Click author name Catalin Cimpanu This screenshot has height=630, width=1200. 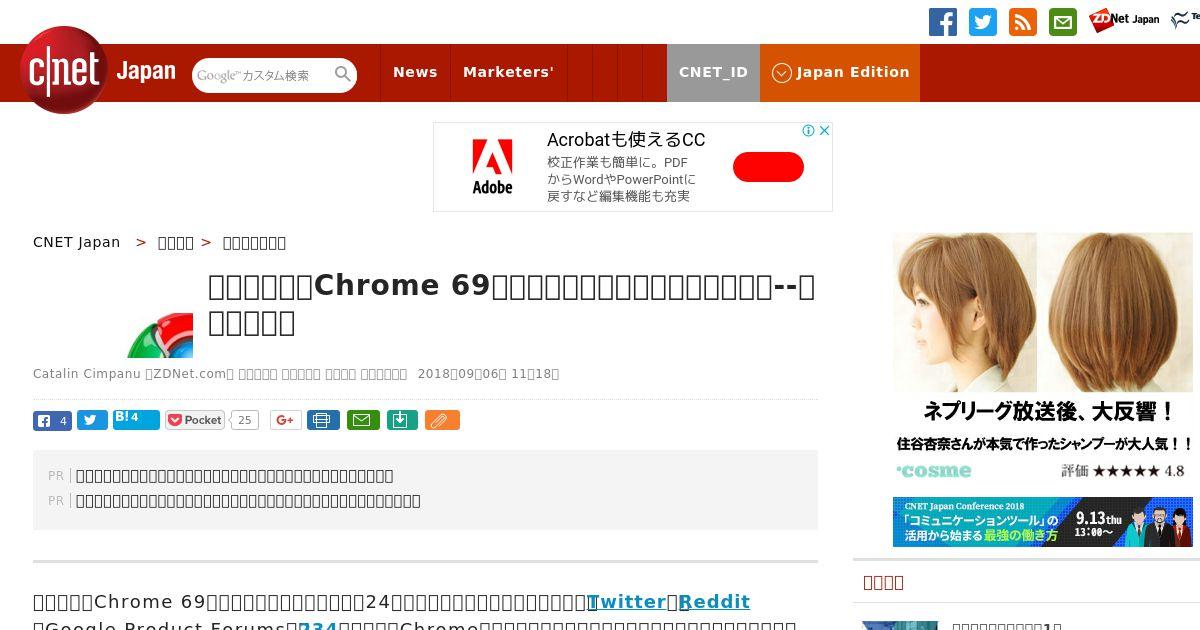87,373
